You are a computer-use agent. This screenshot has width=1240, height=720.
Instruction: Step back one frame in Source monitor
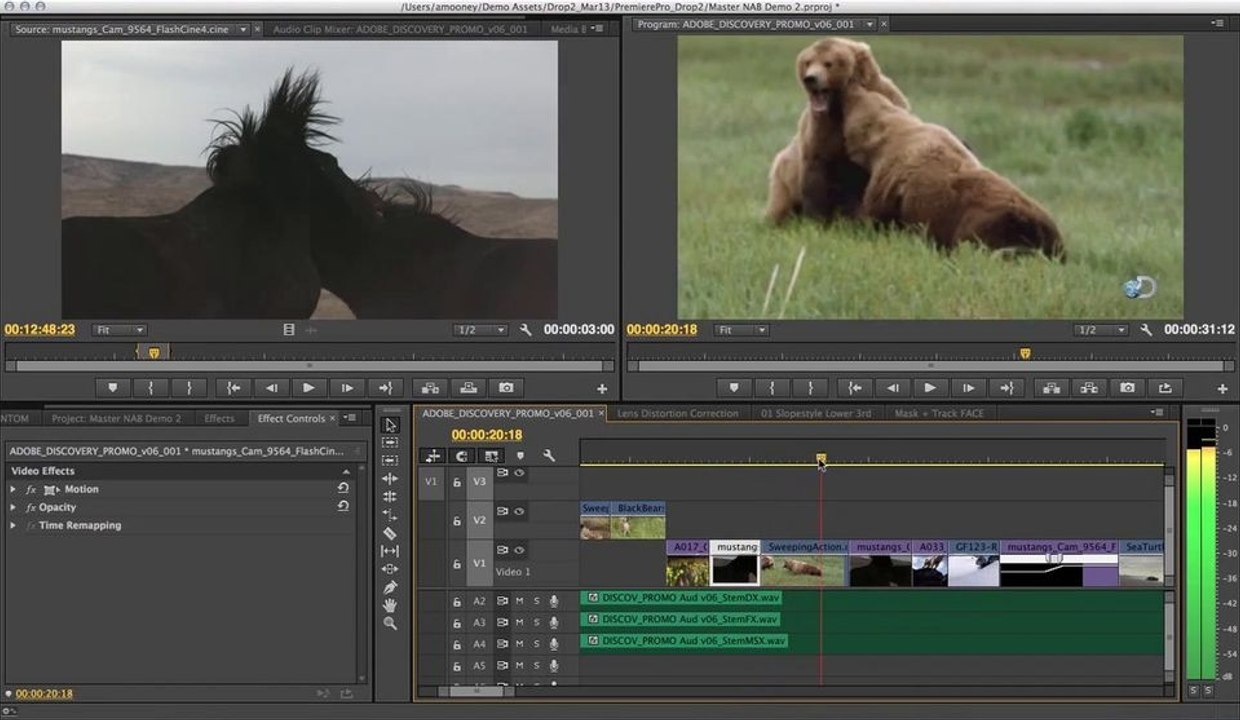pos(271,387)
